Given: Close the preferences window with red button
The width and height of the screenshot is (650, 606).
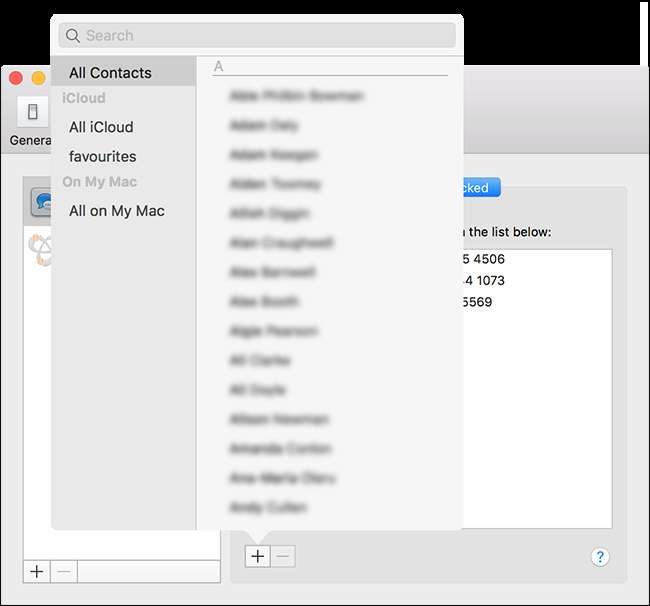Looking at the screenshot, I should (x=16, y=78).
